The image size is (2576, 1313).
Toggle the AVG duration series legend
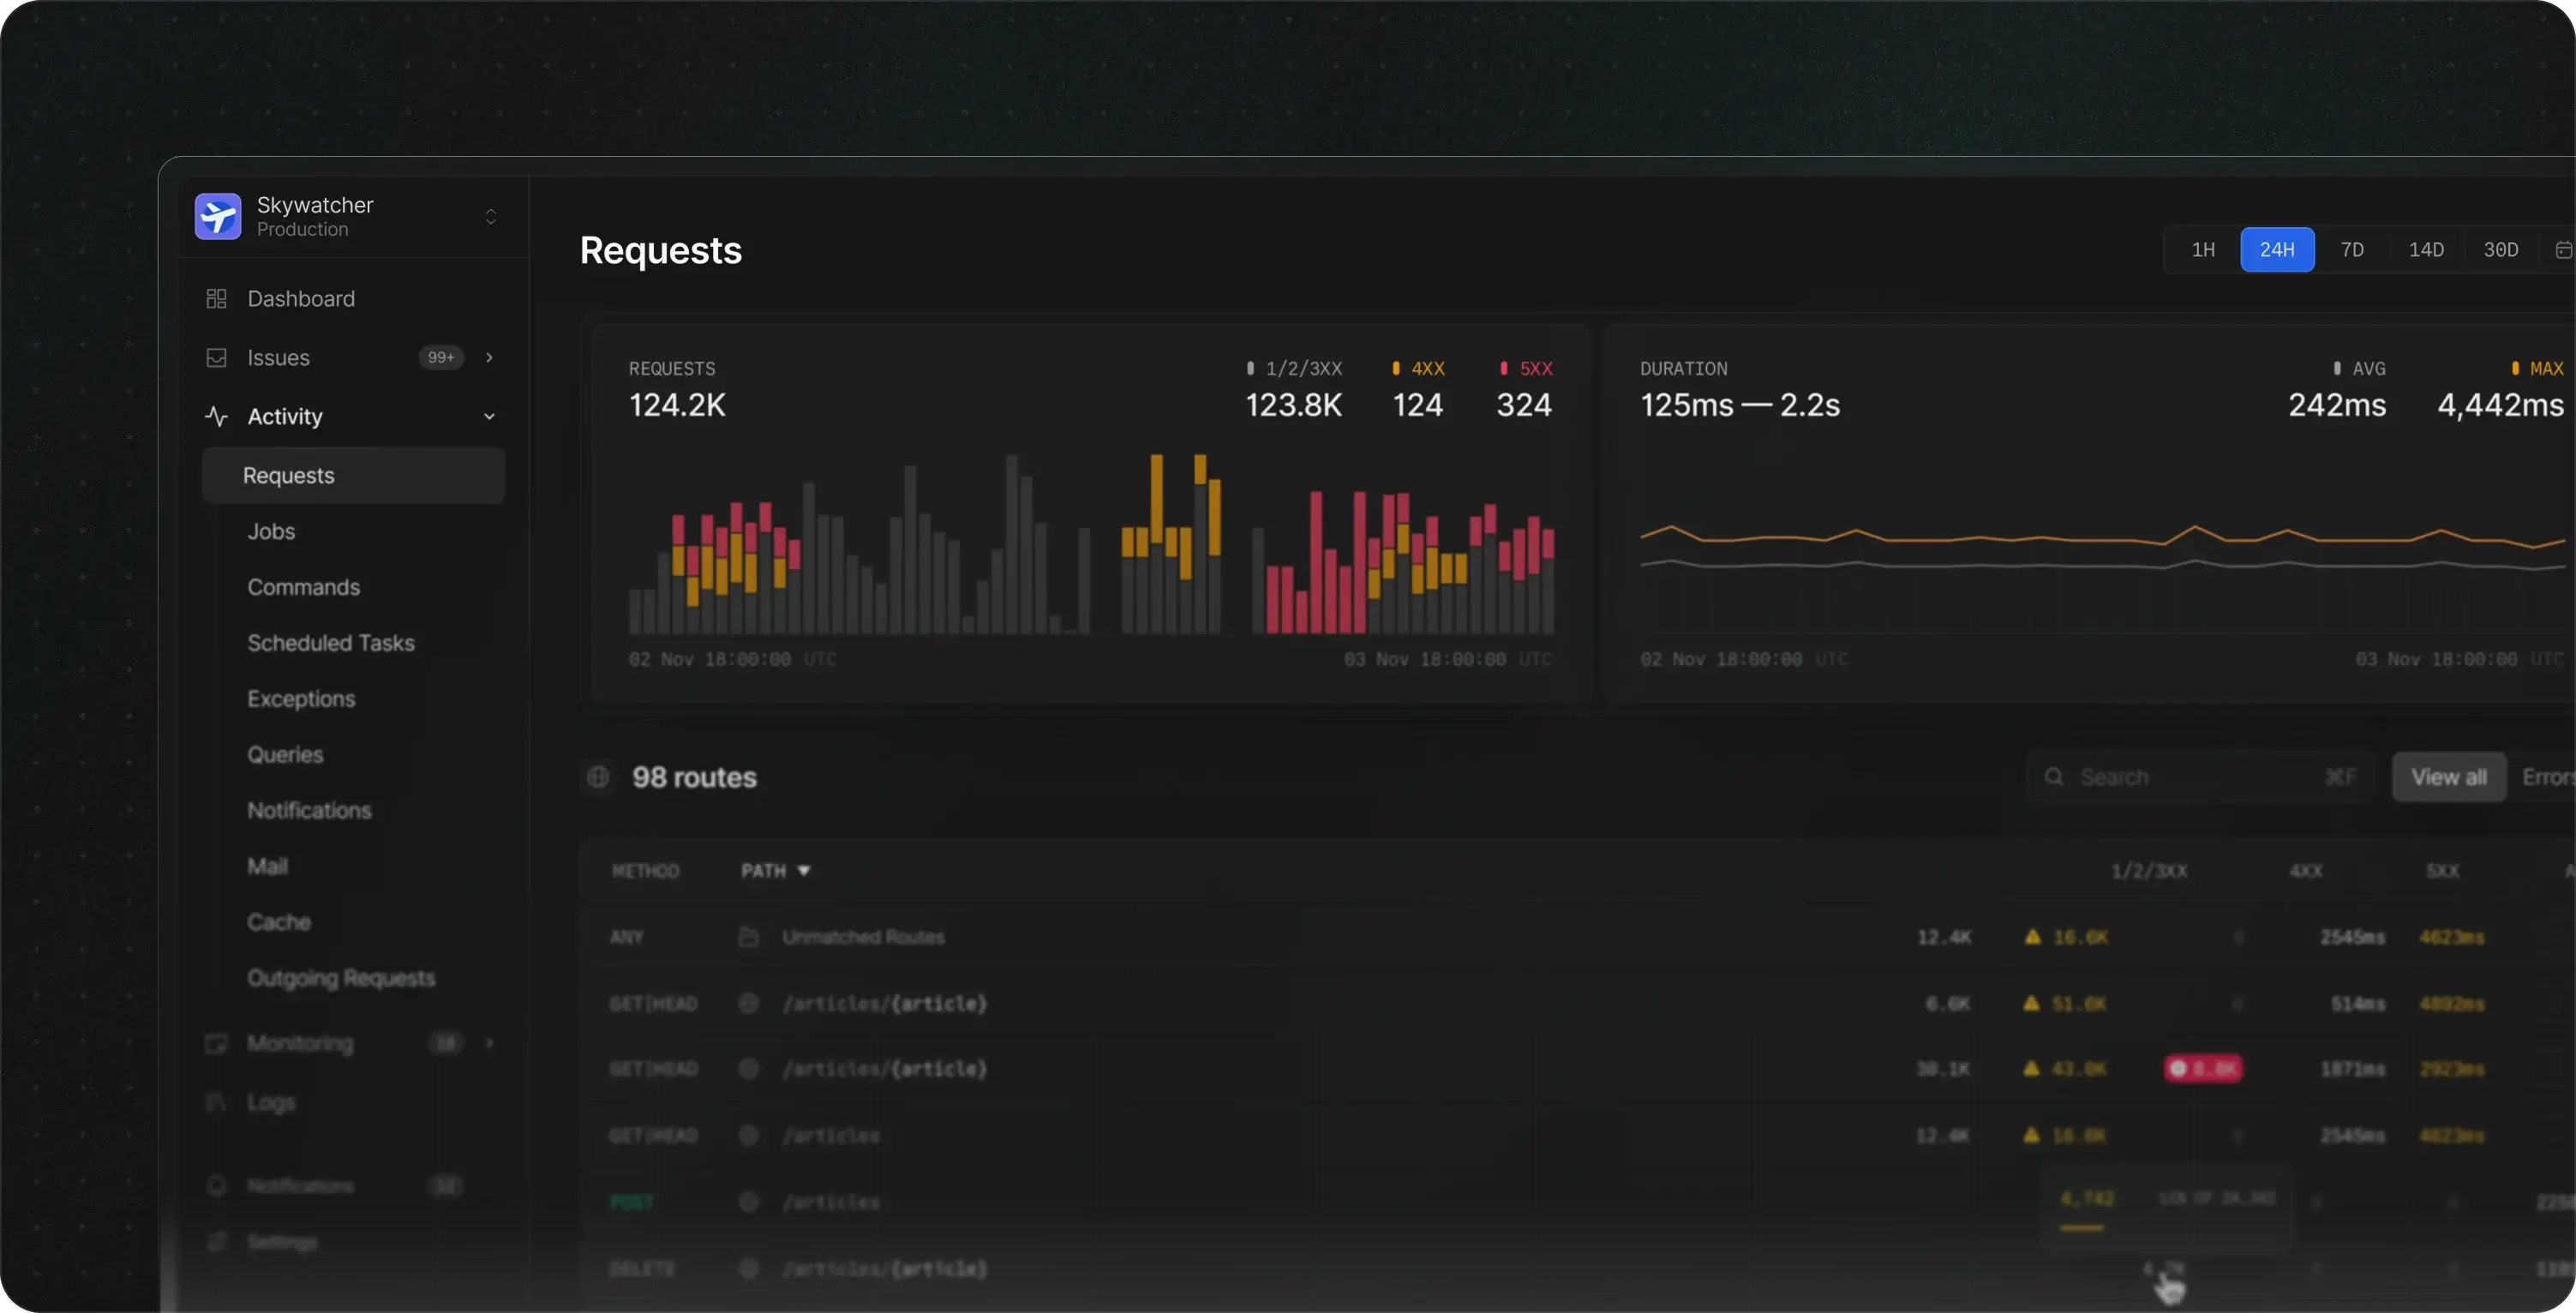[2358, 369]
